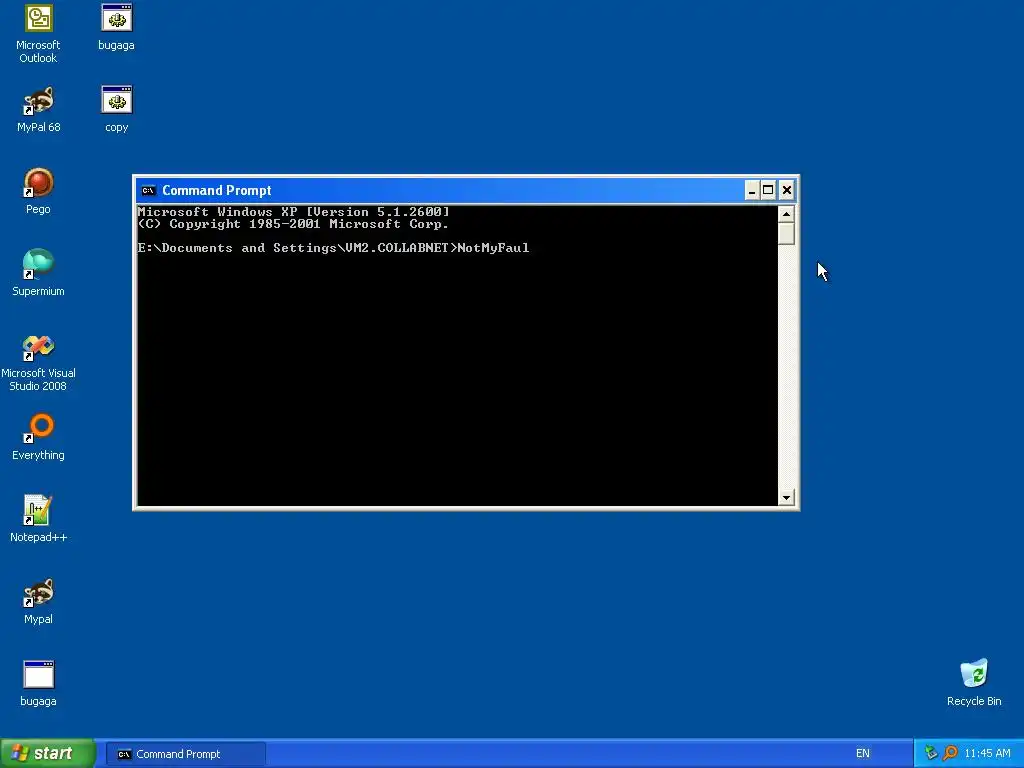
Task: Minimize the Command Prompt window
Action: point(752,190)
